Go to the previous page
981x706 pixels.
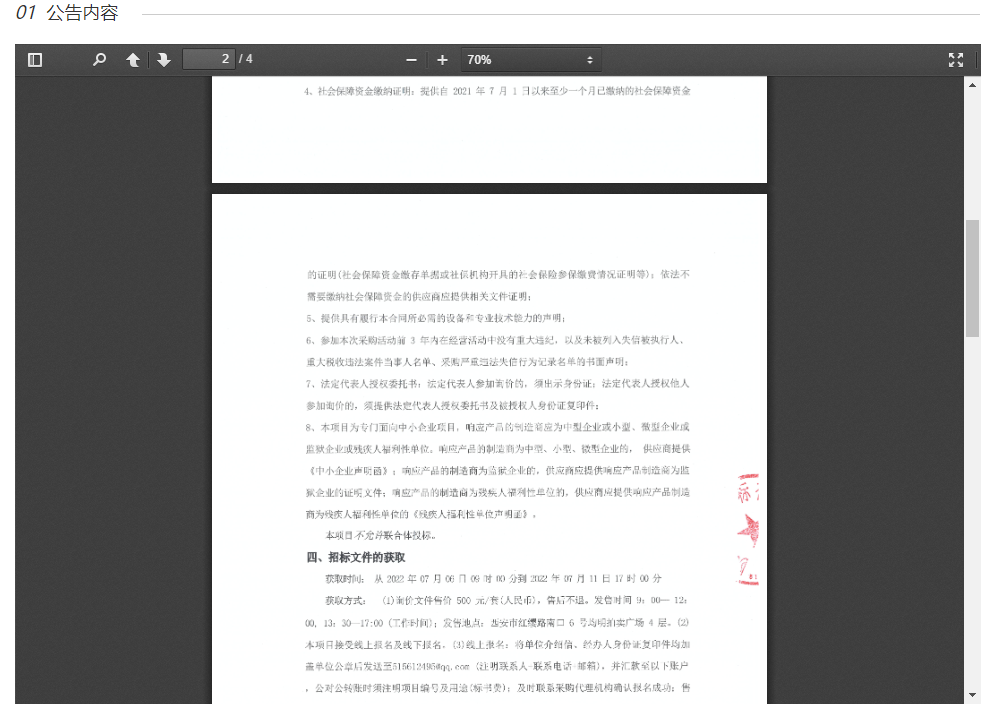[x=132, y=60]
